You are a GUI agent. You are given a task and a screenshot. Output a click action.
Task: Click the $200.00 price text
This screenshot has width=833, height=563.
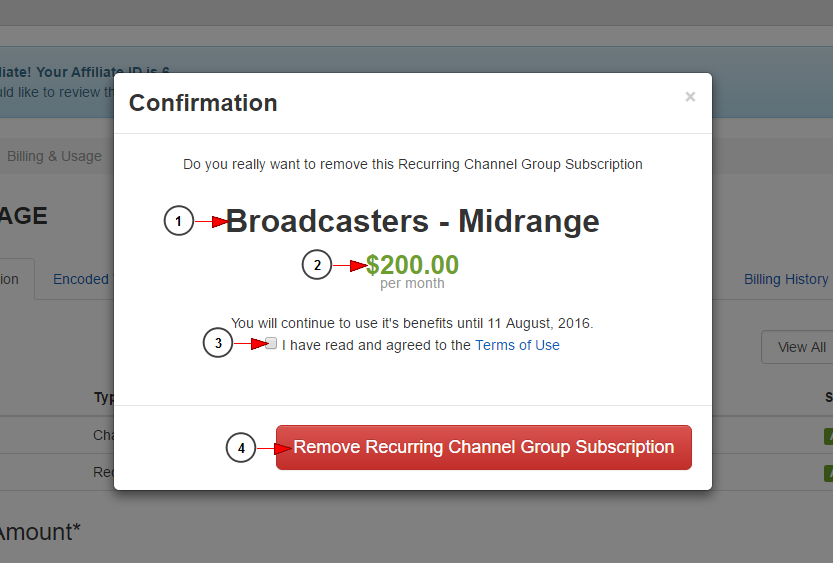click(x=412, y=265)
